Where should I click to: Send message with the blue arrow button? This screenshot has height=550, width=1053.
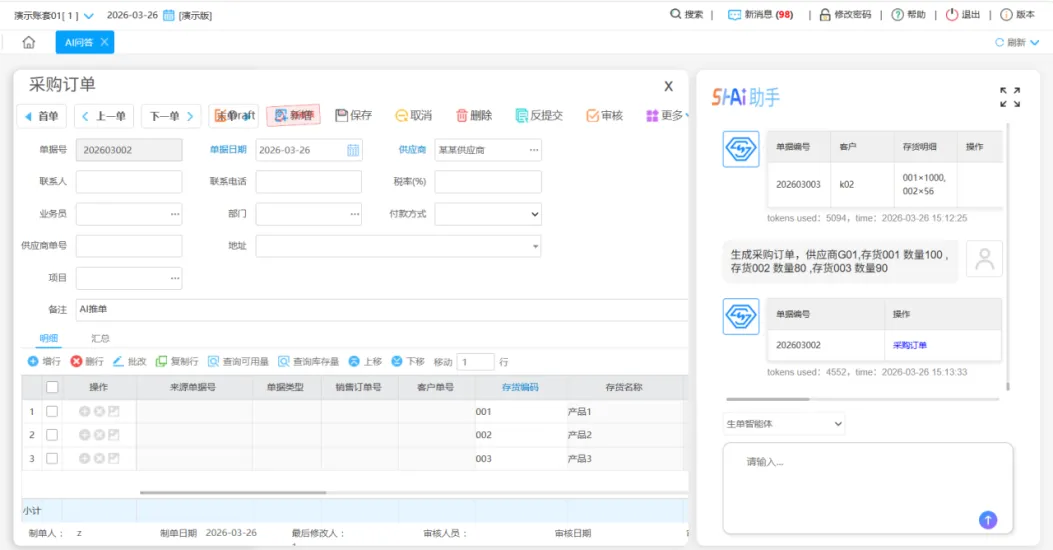[987, 520]
